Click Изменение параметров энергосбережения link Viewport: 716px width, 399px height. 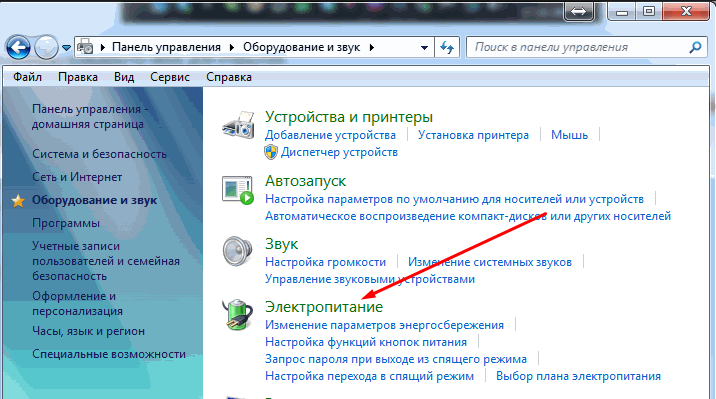point(384,325)
